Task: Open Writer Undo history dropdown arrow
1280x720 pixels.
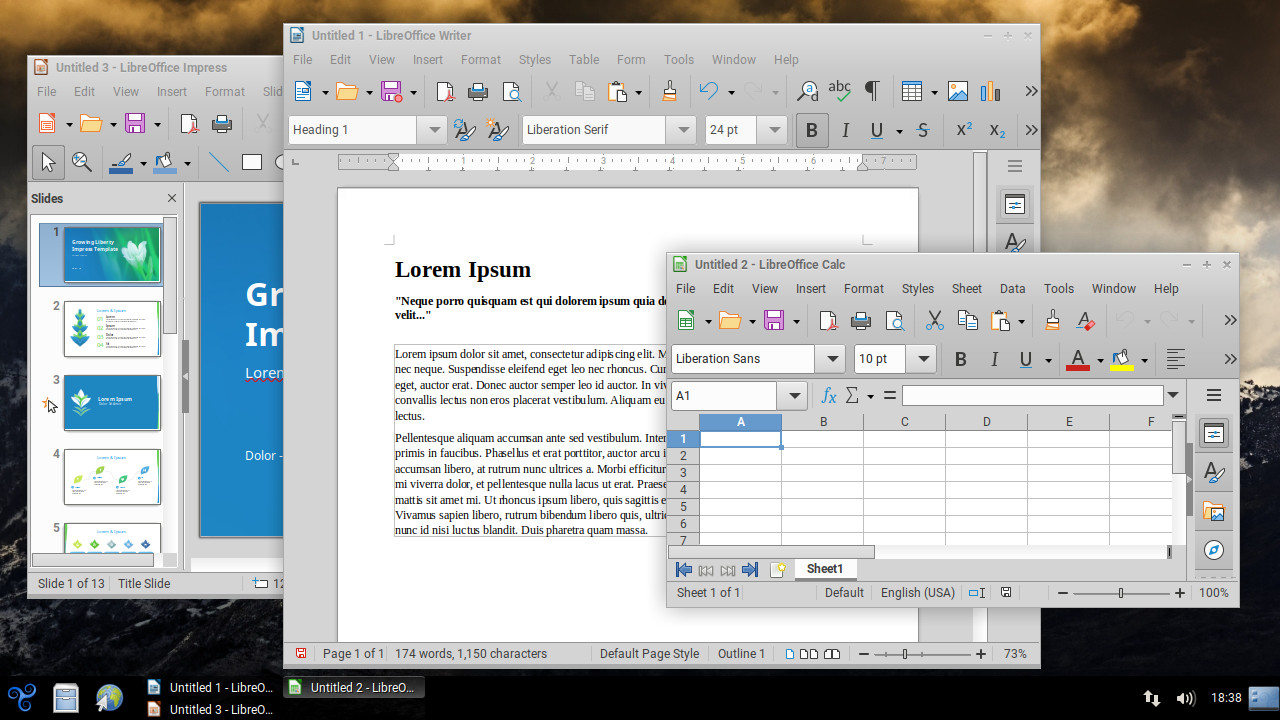Action: pyautogui.click(x=731, y=91)
